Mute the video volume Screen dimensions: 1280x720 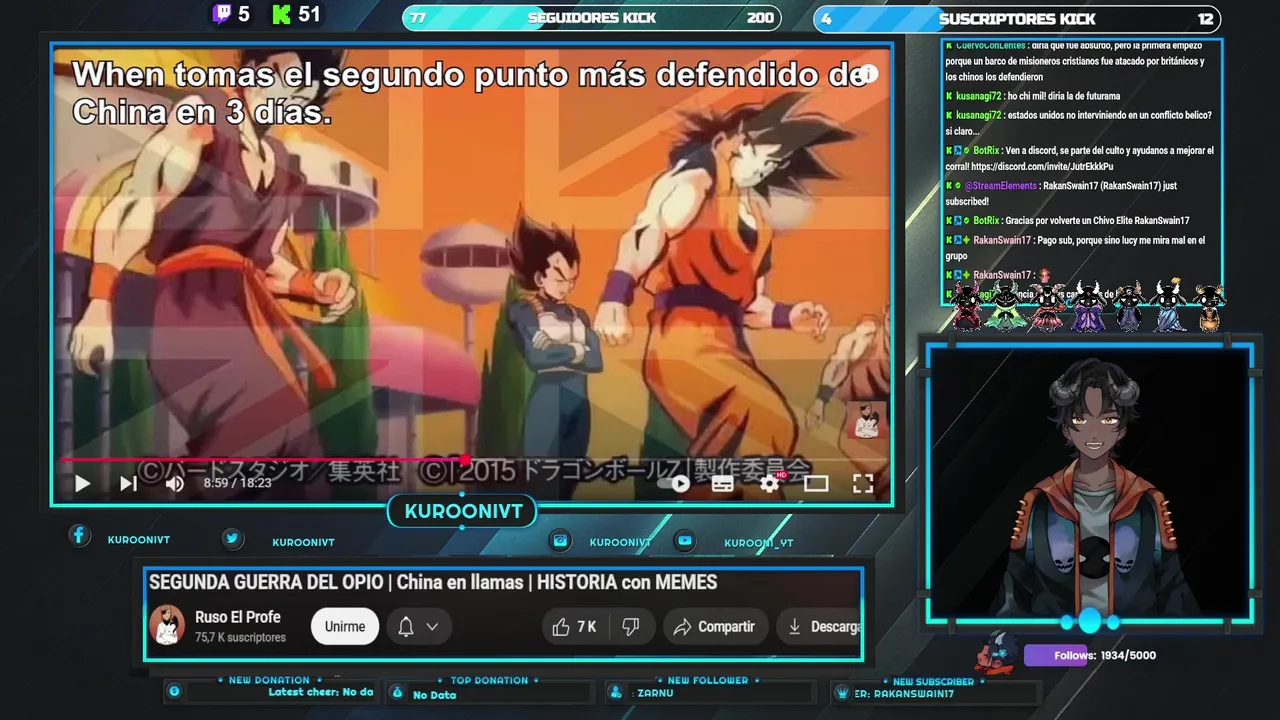click(174, 484)
